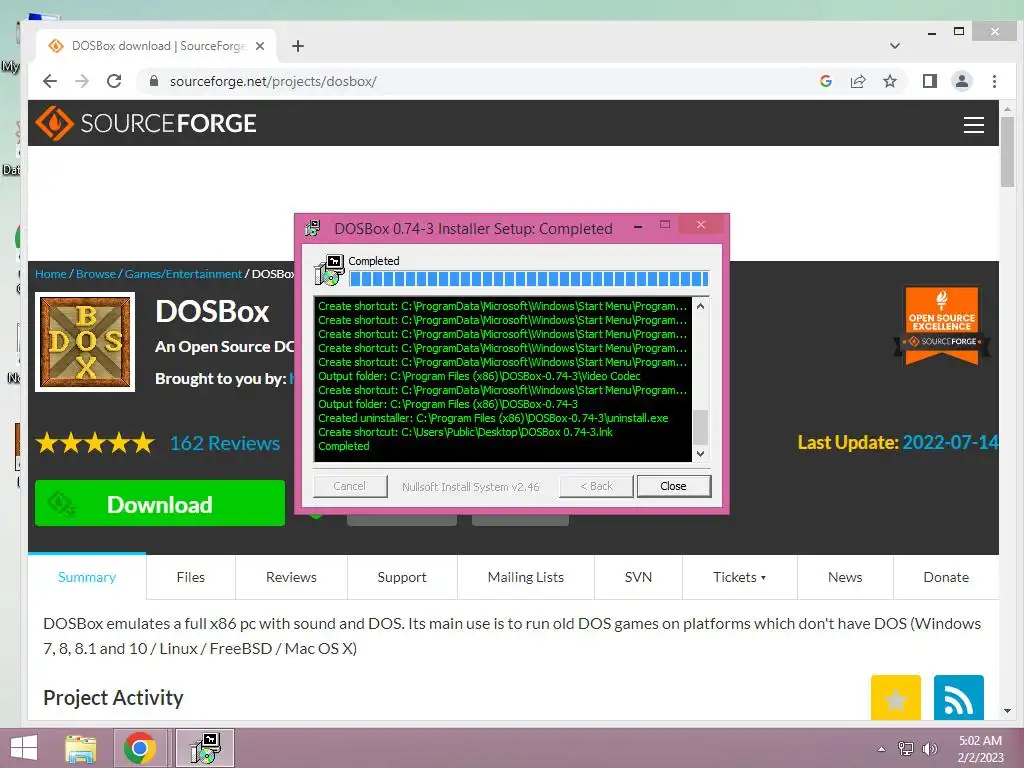
Task: Click the Last Update date 2022-07-14
Action: pos(950,442)
